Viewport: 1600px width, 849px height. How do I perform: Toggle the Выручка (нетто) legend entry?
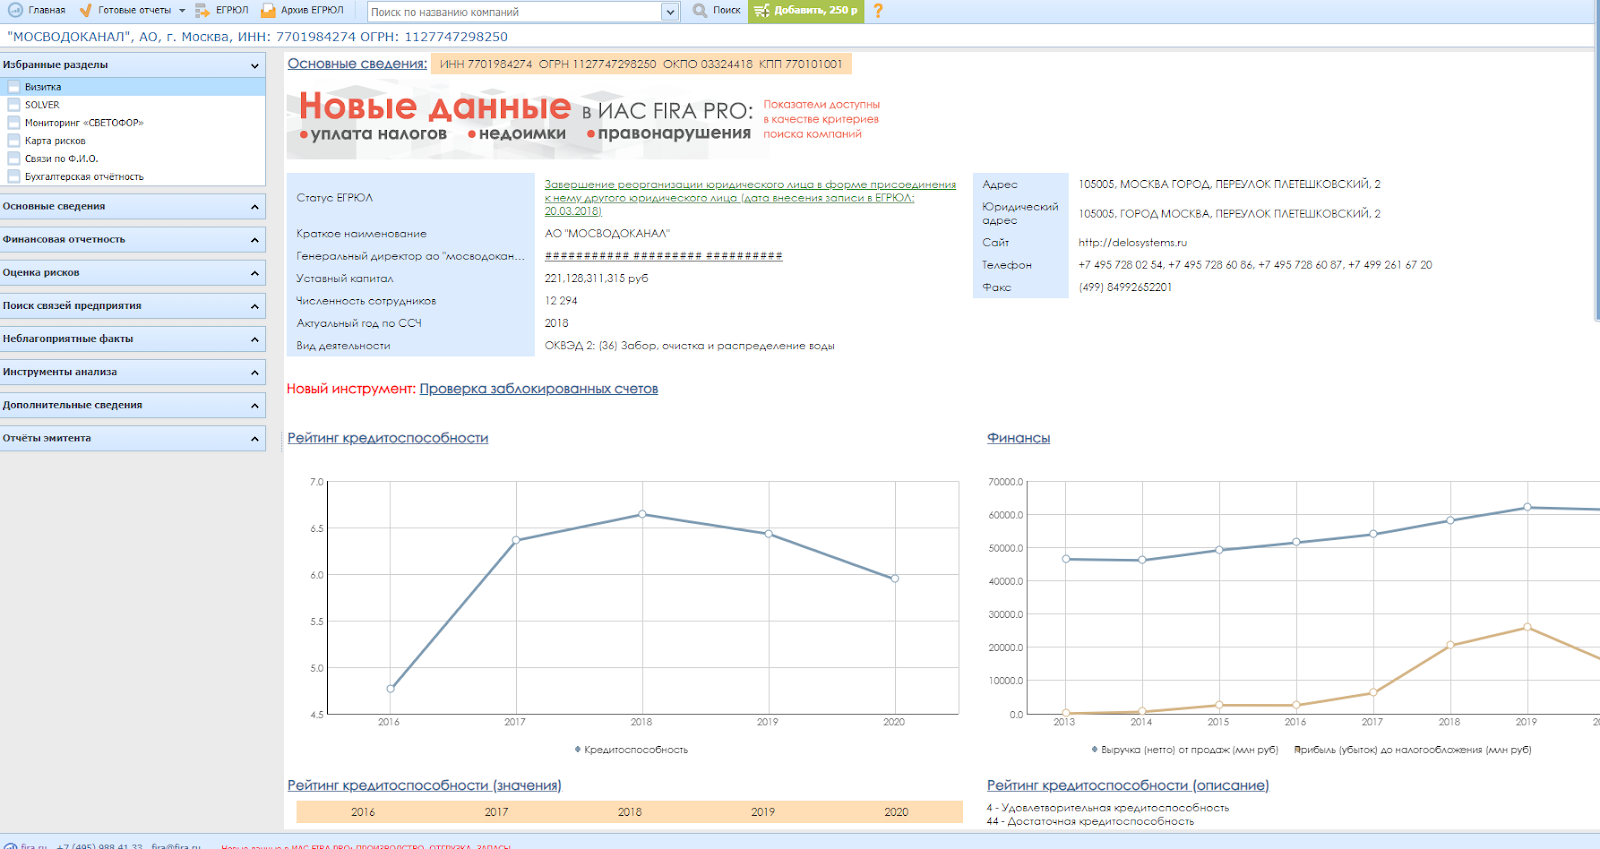pyautogui.click(x=1185, y=749)
